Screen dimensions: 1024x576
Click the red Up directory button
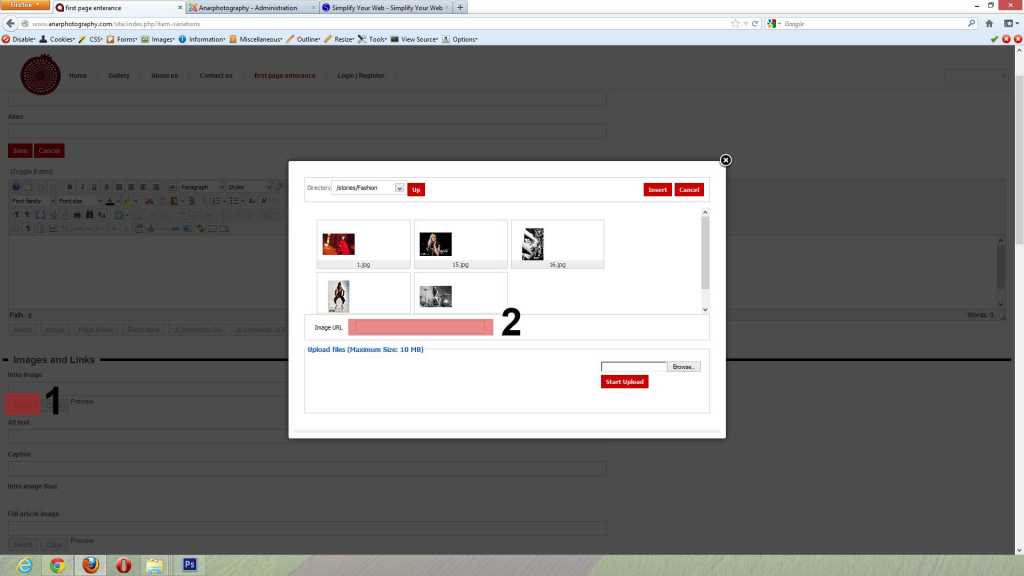tap(416, 189)
